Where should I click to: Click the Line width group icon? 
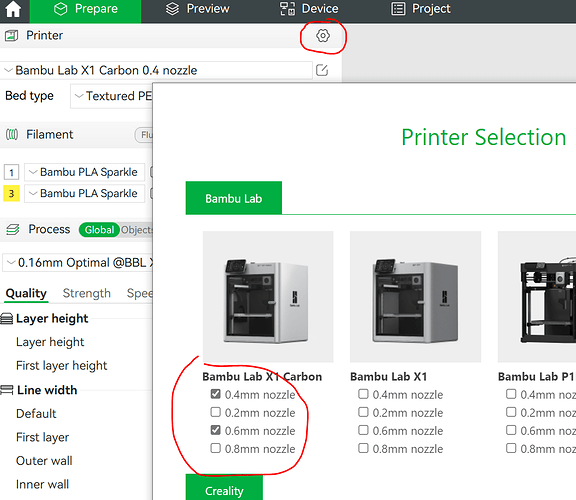[7, 390]
